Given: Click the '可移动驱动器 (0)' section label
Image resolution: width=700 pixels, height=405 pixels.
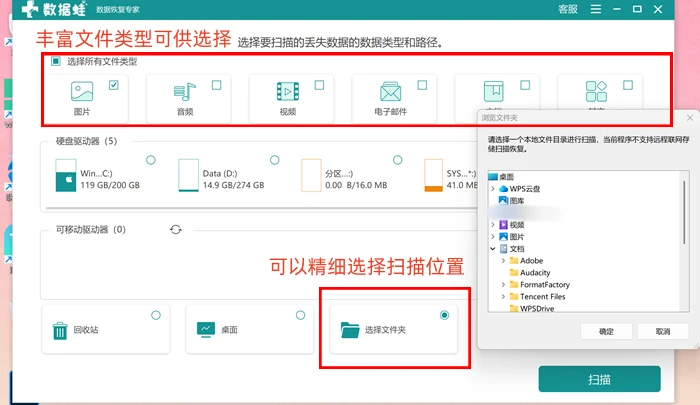Looking at the screenshot, I should click(x=91, y=230).
